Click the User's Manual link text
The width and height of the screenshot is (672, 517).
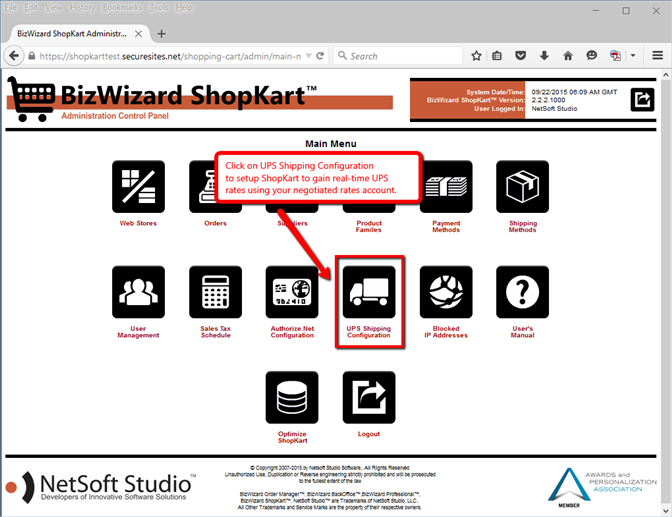tap(522, 332)
